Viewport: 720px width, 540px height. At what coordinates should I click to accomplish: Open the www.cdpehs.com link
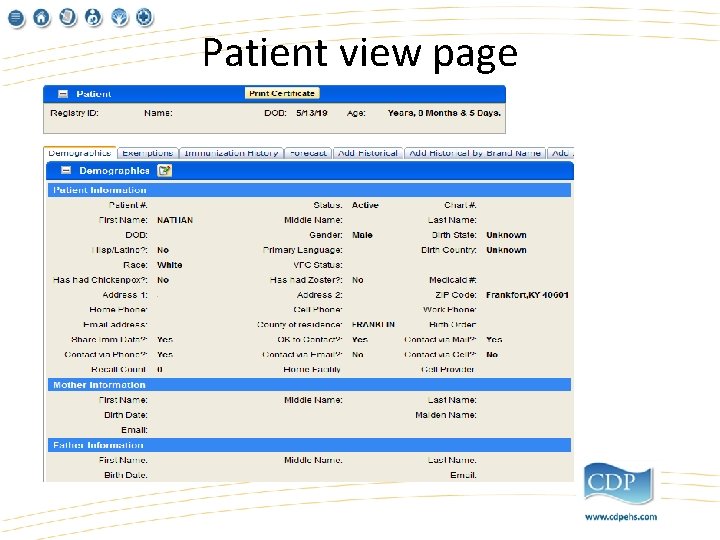(x=621, y=517)
